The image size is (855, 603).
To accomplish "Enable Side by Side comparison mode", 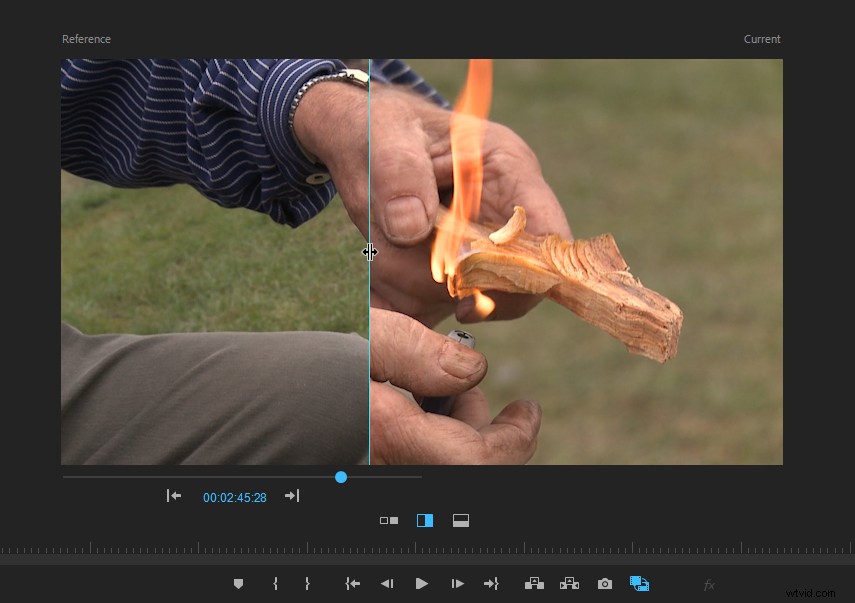I will tap(388, 520).
